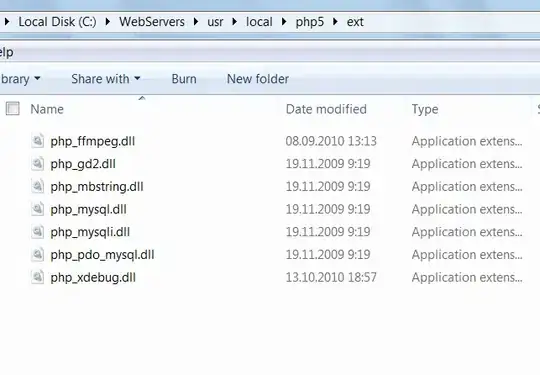540x375 pixels.
Task: Click the date 13.10.2010 18:57
Action: (x=331, y=277)
